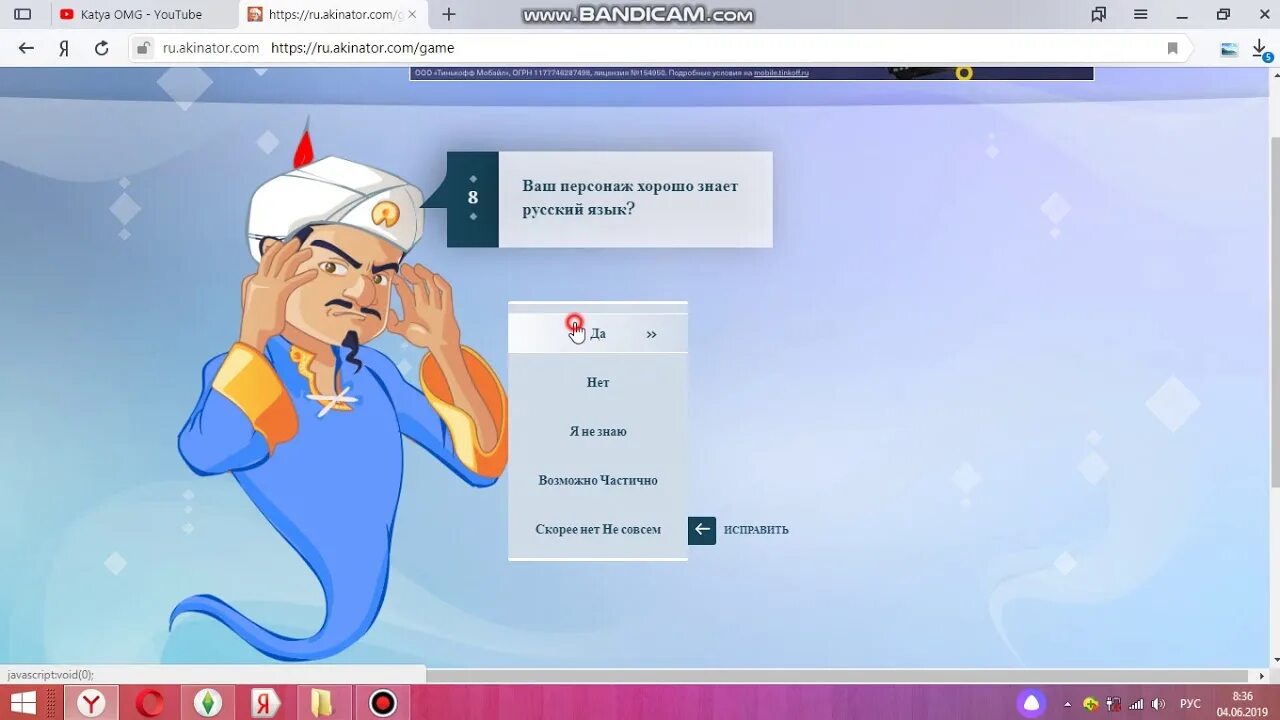
Task: Reload the current page
Action: point(101,48)
